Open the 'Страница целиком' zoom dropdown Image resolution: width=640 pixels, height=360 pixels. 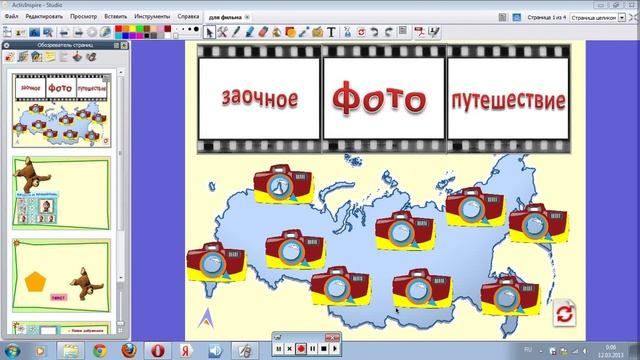[x=622, y=18]
